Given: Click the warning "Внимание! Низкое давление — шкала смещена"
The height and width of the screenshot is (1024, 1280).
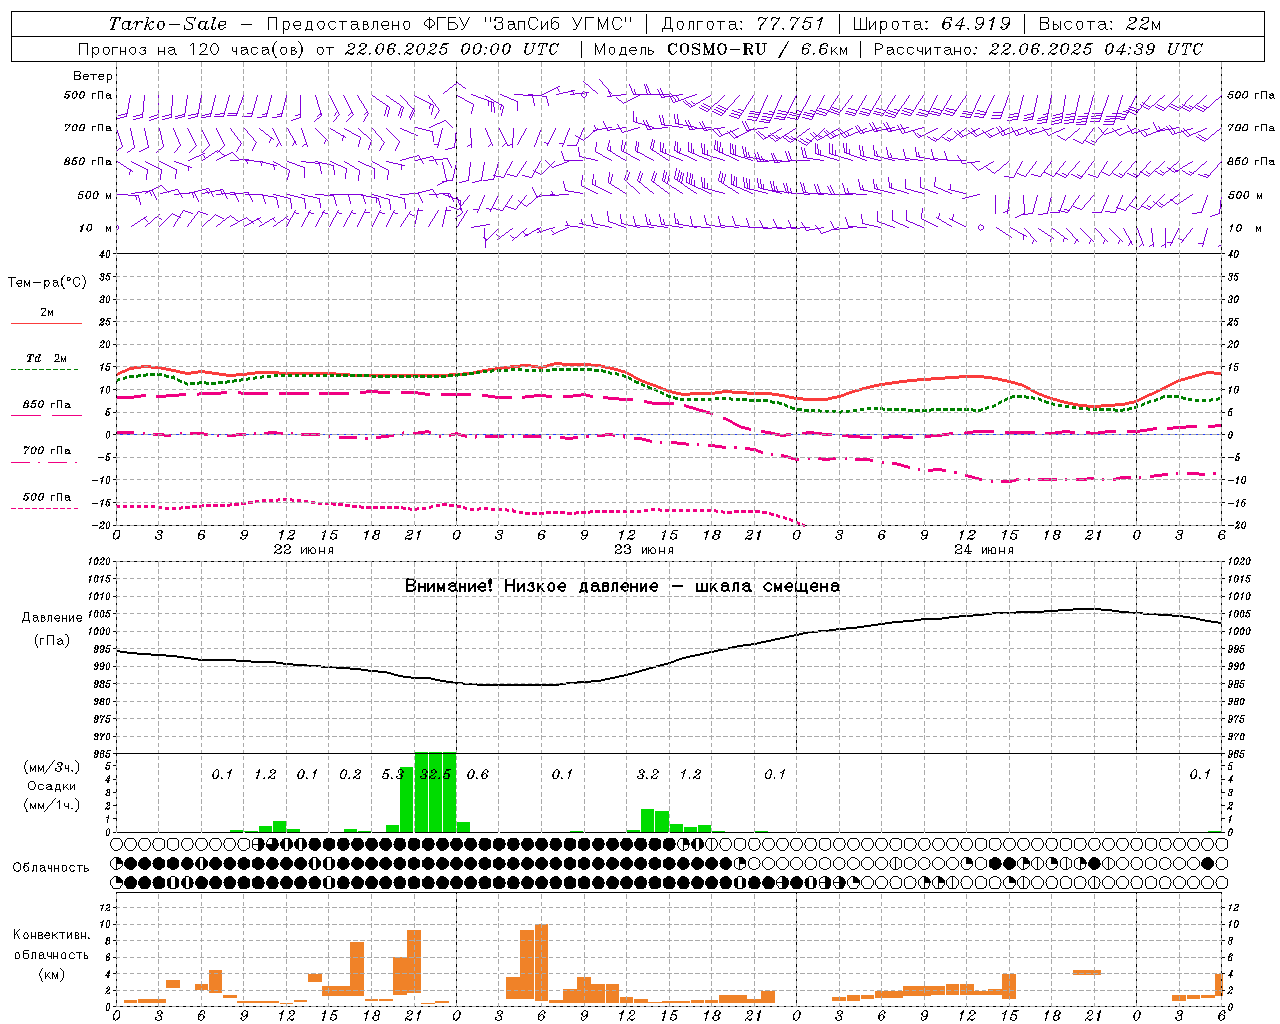Looking at the screenshot, I should click(622, 586).
